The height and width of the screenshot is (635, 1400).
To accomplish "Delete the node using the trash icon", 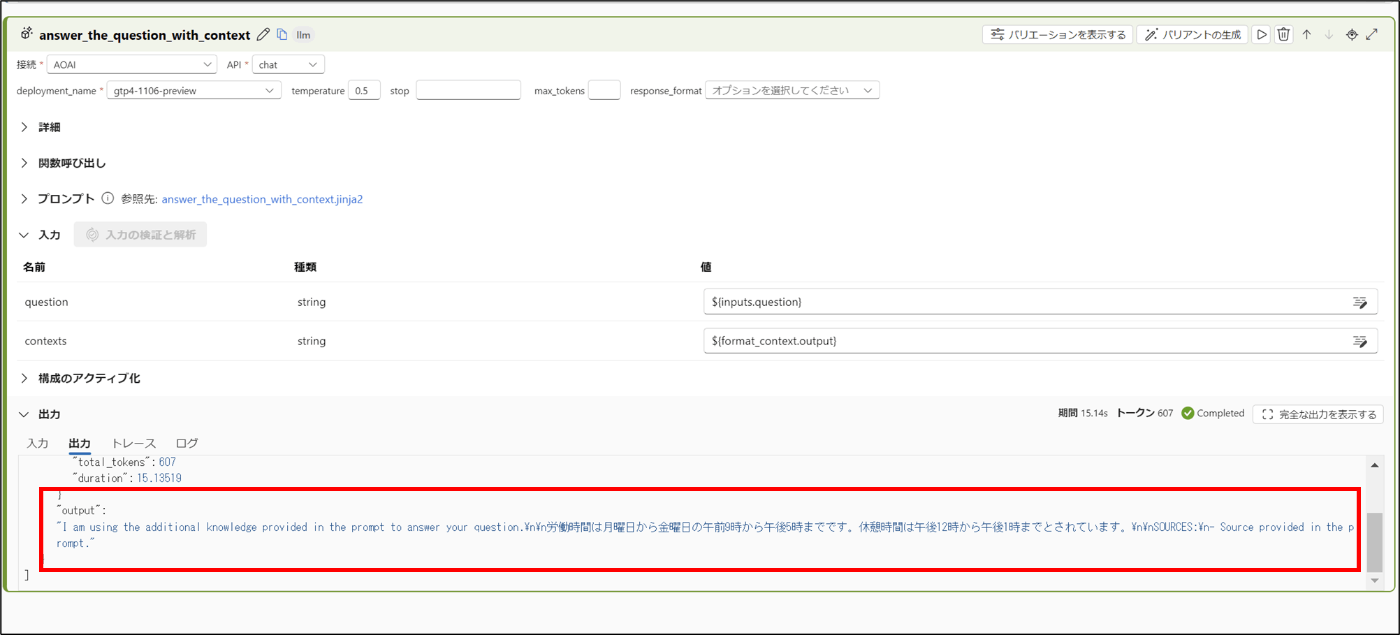I will (x=1284, y=34).
